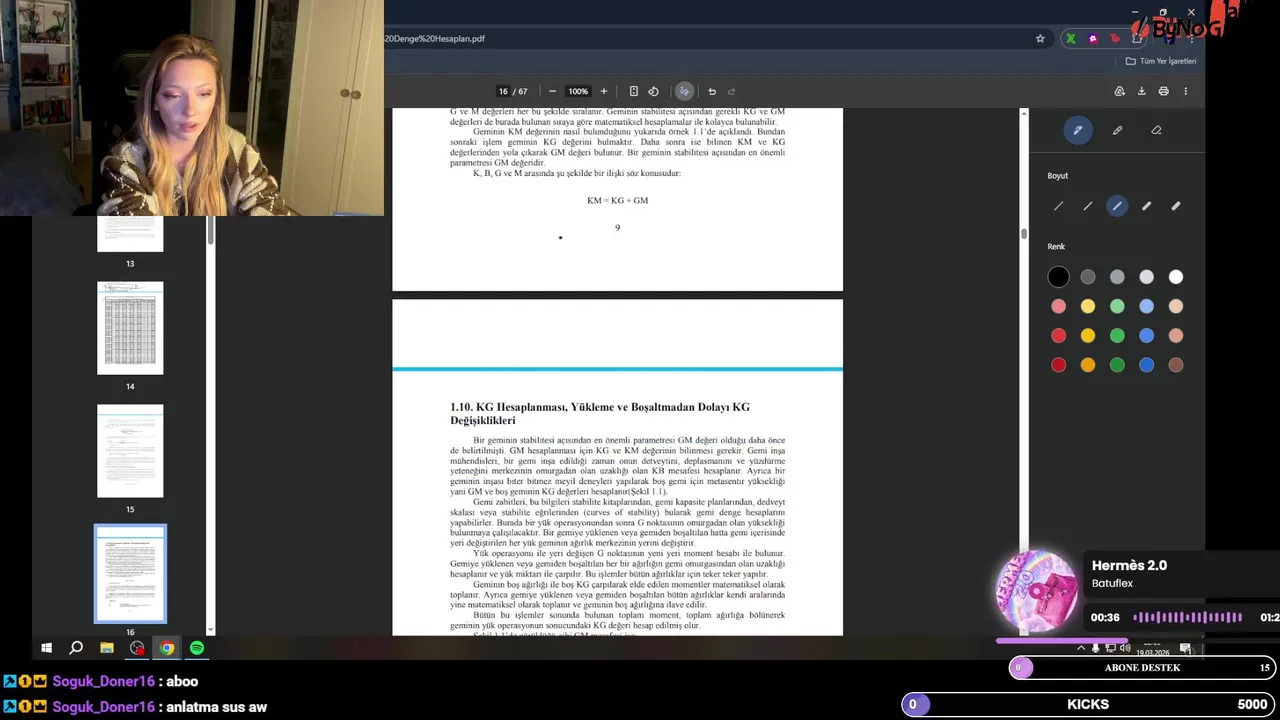Choose the second thinnest pen size
The height and width of the screenshot is (720, 1280).
(x=1088, y=206)
